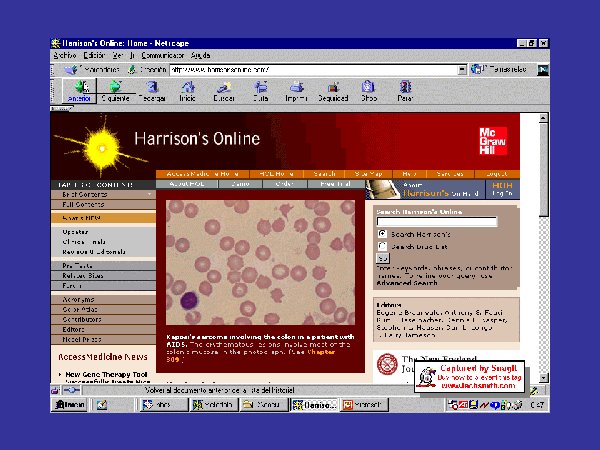Follow the Chapter 309 link in caption
This screenshot has height=450, width=600.
pos(250,355)
